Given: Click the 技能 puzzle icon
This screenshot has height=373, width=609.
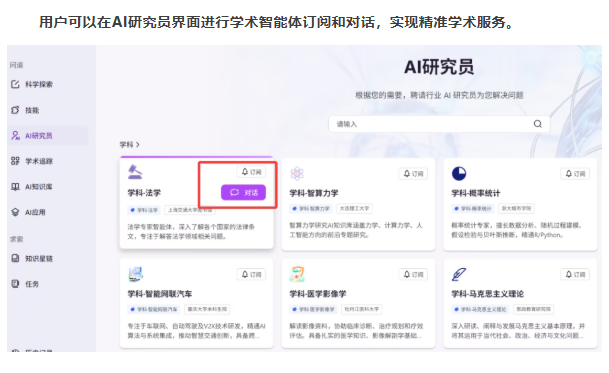Looking at the screenshot, I should 15,110.
